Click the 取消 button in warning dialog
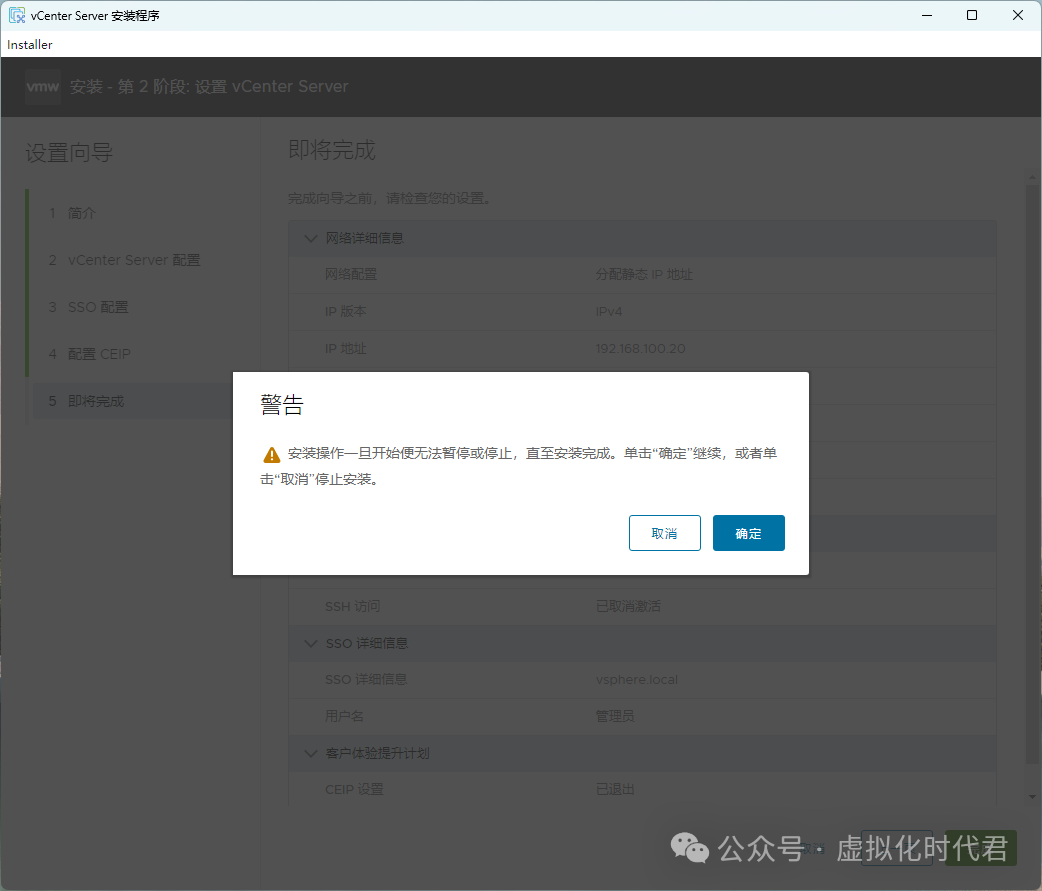Viewport: 1042px width, 891px height. 665,533
